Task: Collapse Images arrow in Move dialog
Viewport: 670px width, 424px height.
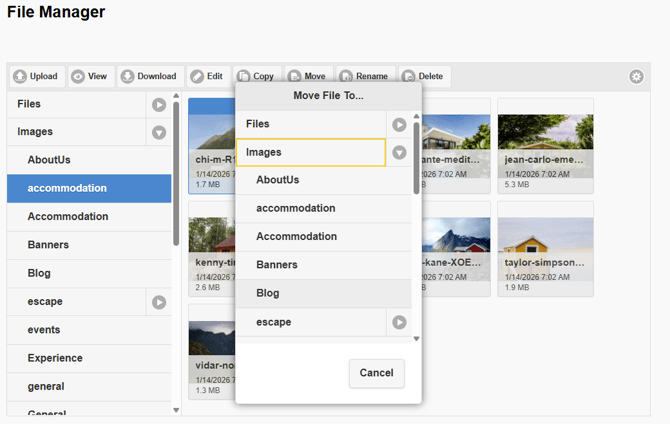Action: pyautogui.click(x=400, y=153)
